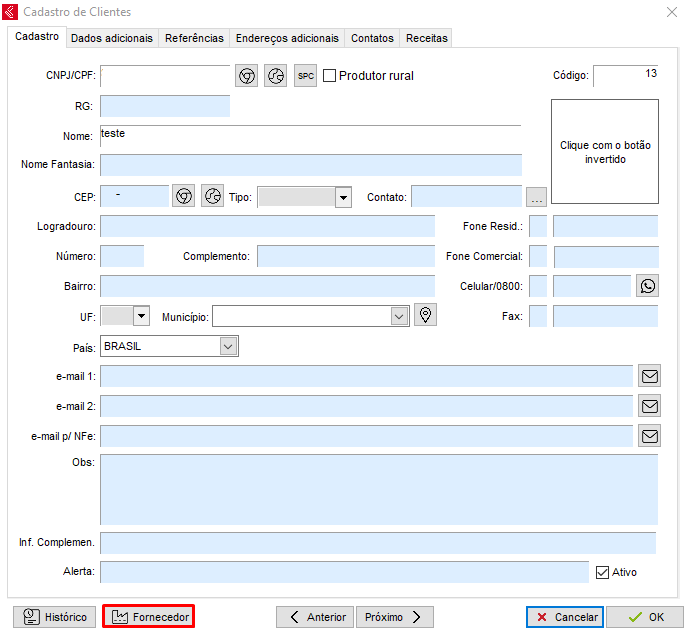Focus the Nome Fantasia field
Screen dimensions: 686x631
tap(311, 165)
